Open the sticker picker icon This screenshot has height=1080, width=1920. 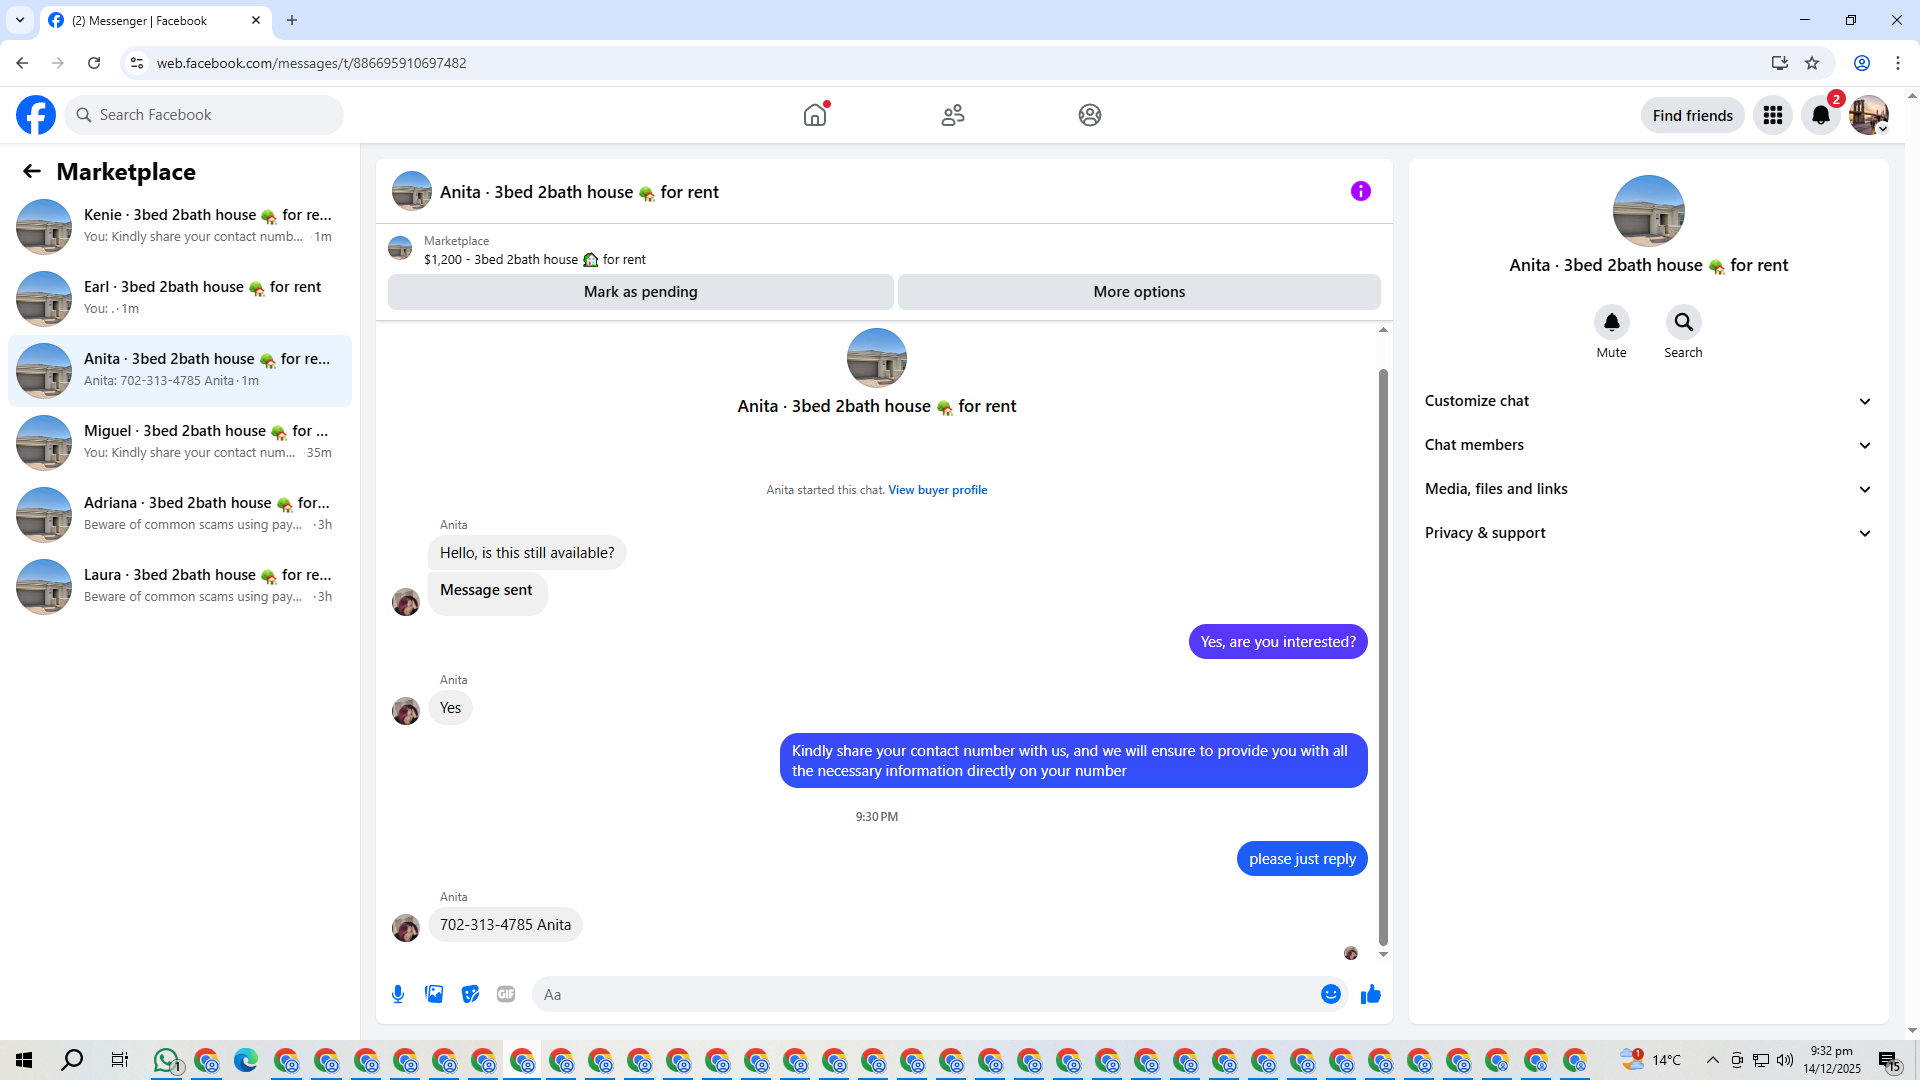click(x=470, y=994)
